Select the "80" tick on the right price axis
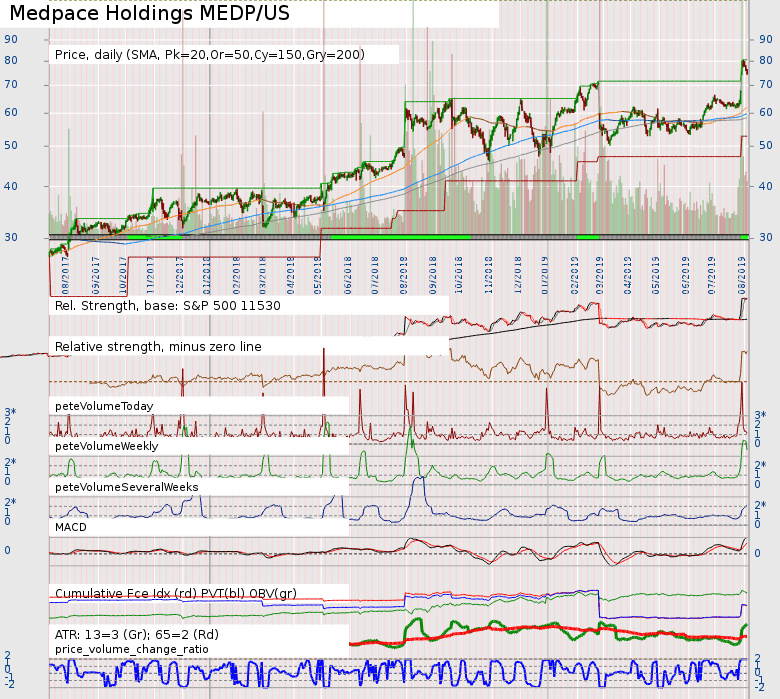Image resolution: width=780 pixels, height=699 pixels. 766,60
